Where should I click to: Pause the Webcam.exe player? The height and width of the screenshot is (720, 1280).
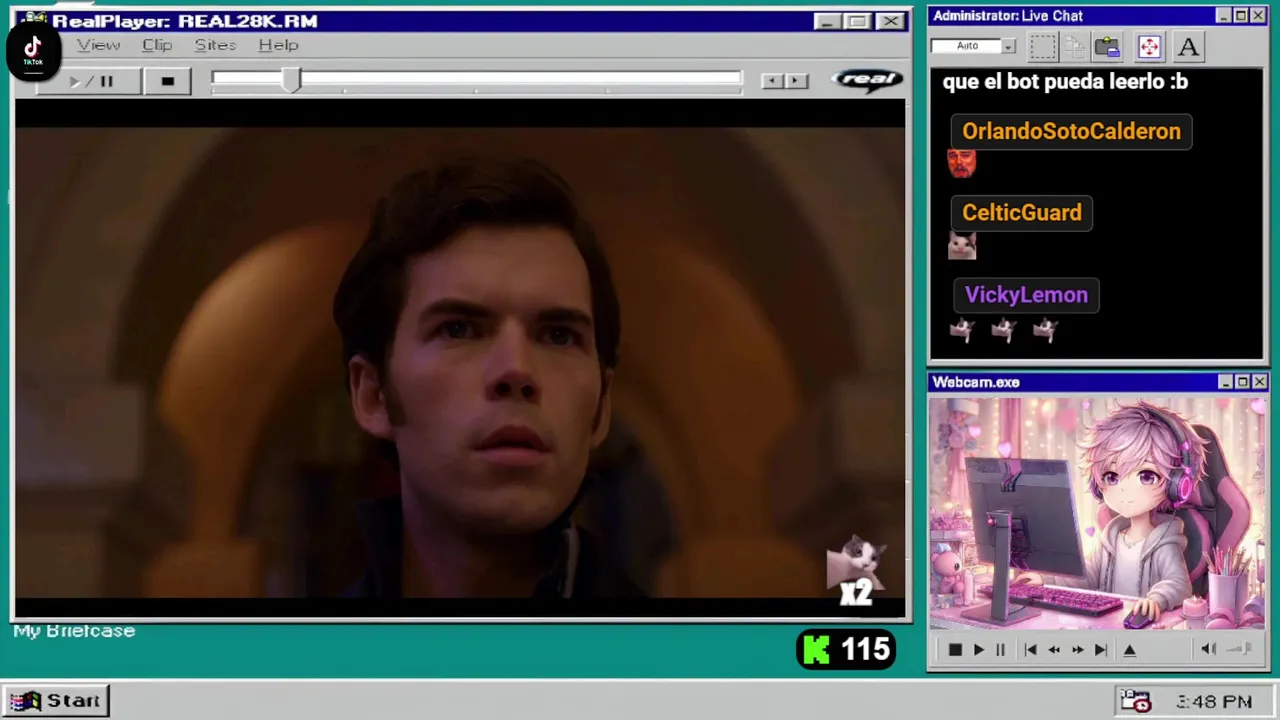[1000, 650]
